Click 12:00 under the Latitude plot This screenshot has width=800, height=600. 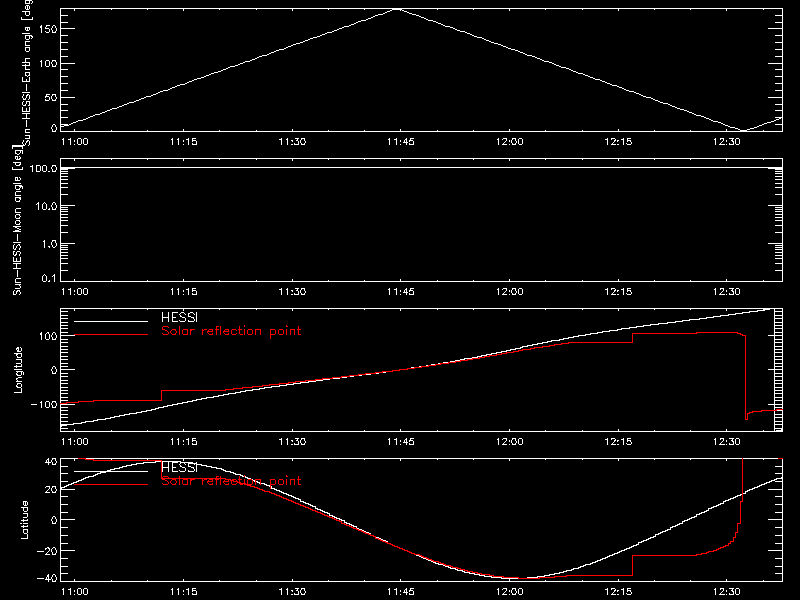pos(509,592)
